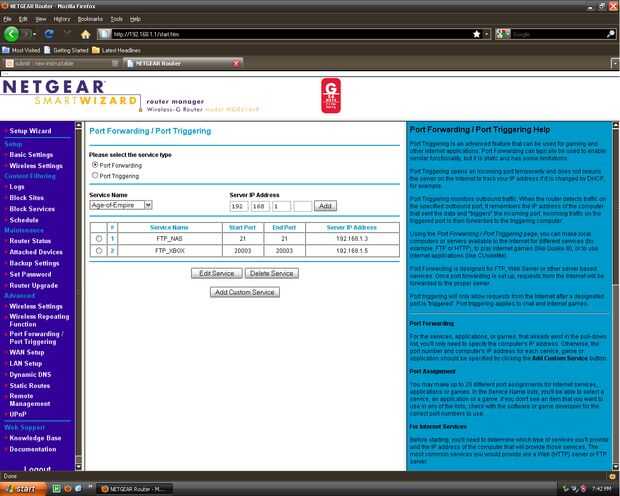This screenshot has width=620, height=496.
Task: Click sidebar scrollbar down arrow
Action: pyautogui.click(x=78, y=467)
